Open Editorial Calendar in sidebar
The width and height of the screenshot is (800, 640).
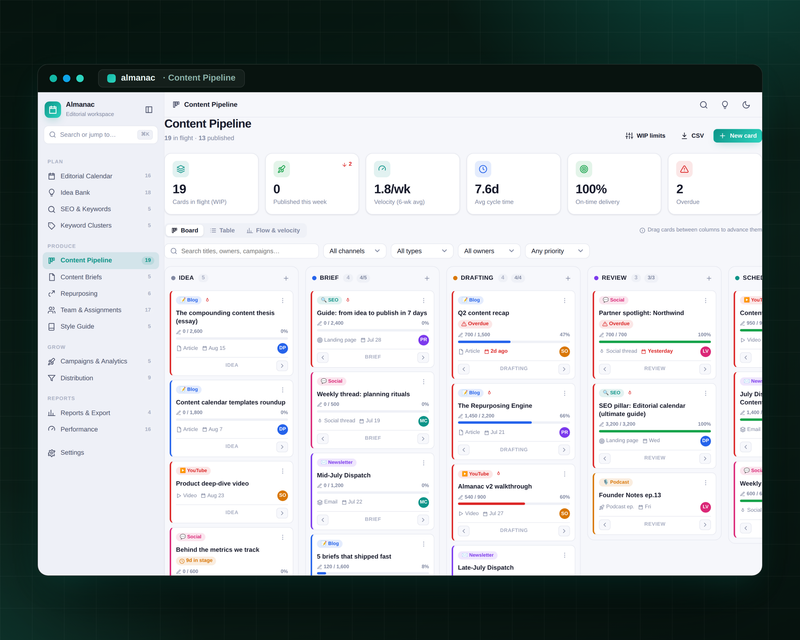[101, 176]
